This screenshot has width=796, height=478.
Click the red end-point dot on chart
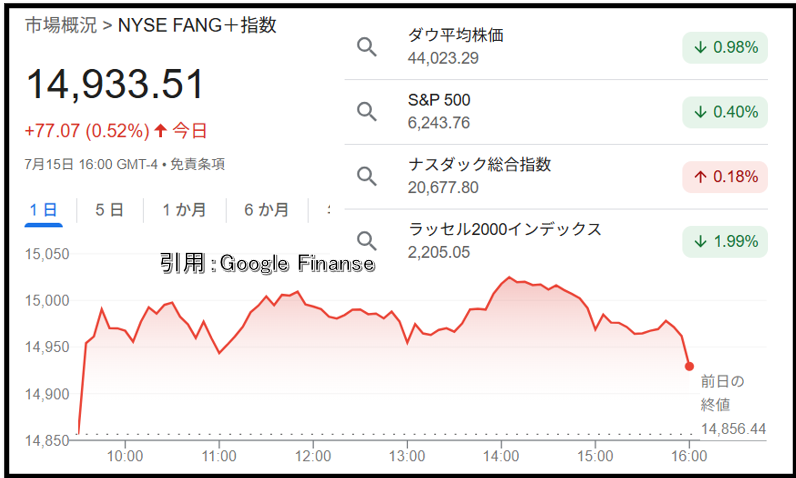coord(689,366)
